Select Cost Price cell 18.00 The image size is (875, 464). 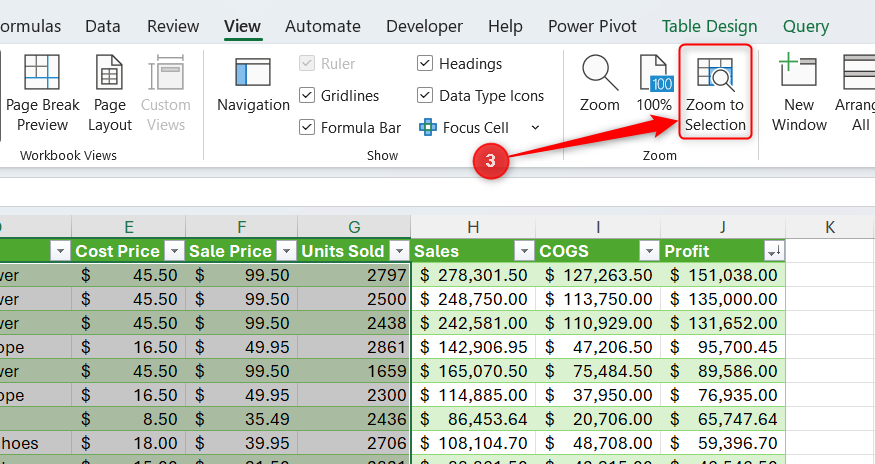[128, 443]
